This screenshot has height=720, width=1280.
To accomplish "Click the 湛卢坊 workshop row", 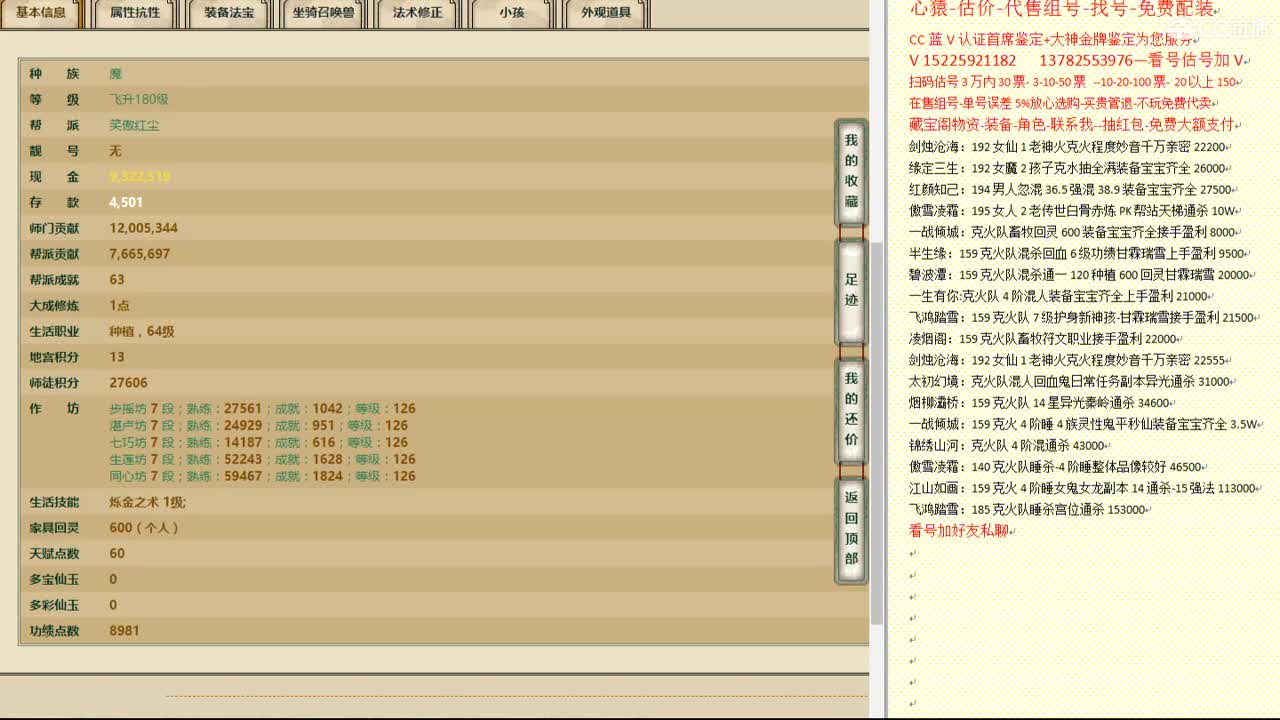I will coord(258,425).
